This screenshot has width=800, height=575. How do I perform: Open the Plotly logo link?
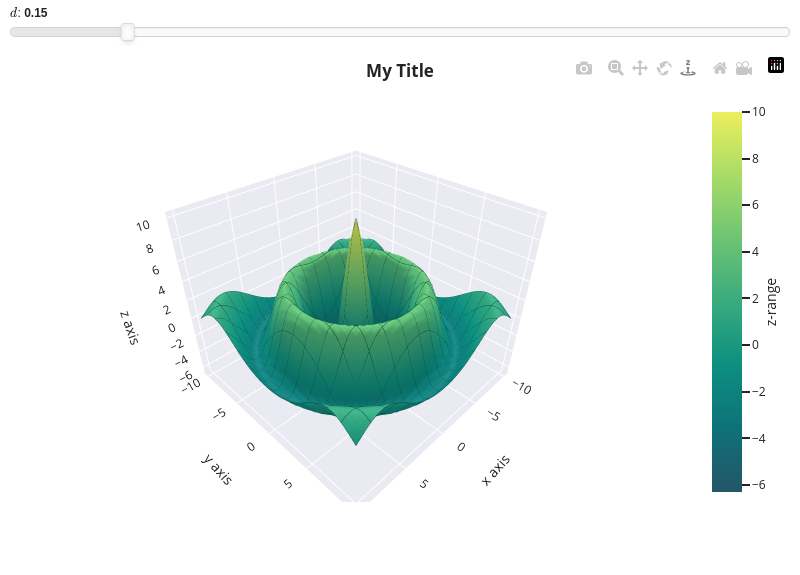776,65
